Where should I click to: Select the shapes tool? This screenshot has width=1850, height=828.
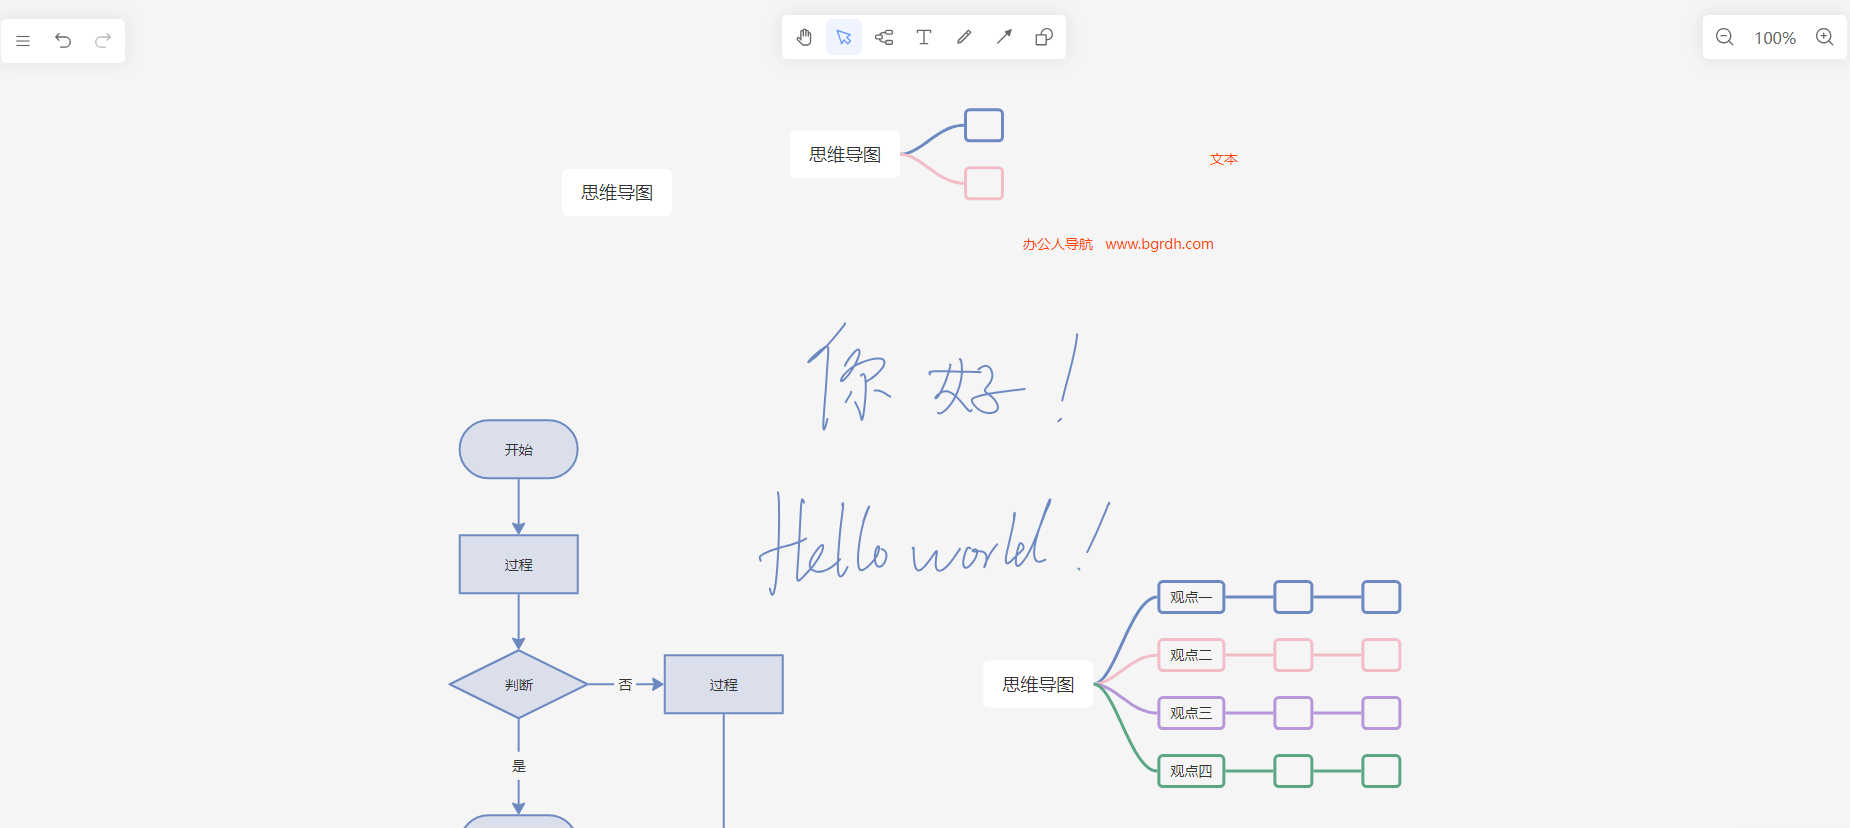tap(1044, 37)
